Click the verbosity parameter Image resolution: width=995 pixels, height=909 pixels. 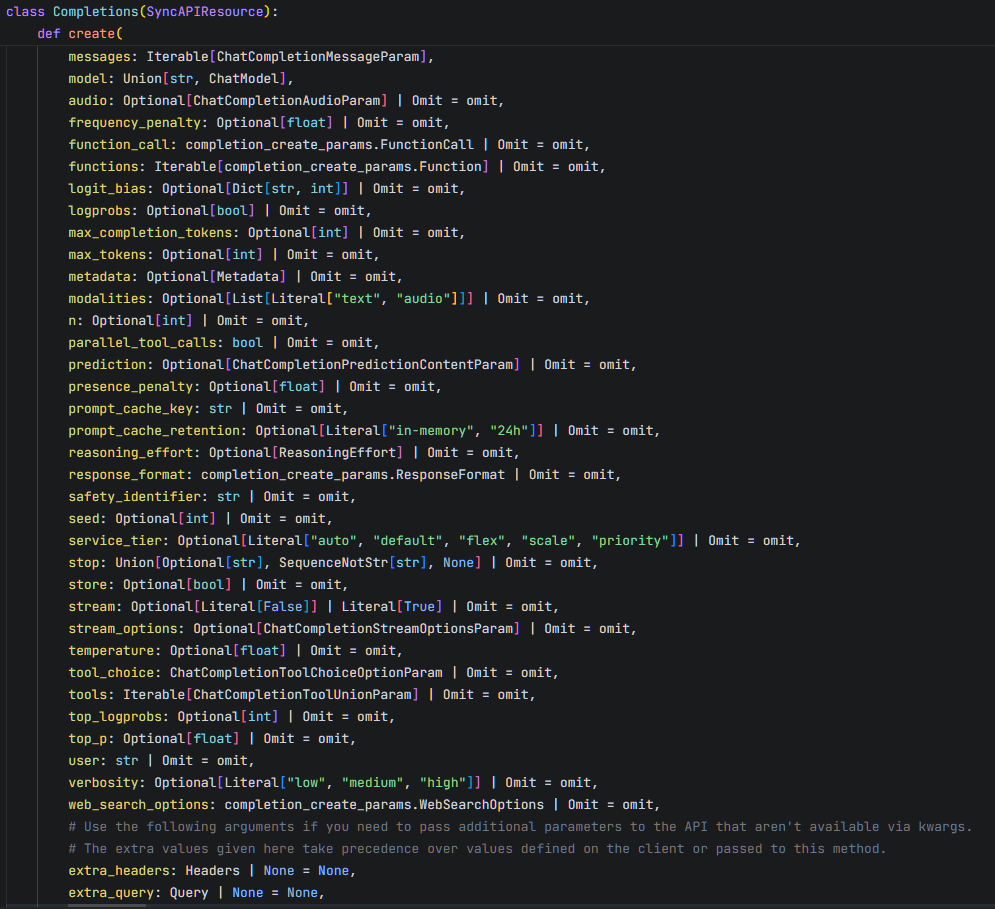pyautogui.click(x=103, y=783)
